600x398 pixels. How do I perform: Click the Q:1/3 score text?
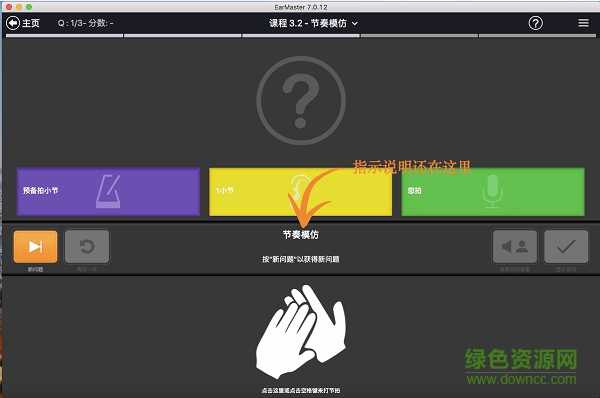pos(85,23)
